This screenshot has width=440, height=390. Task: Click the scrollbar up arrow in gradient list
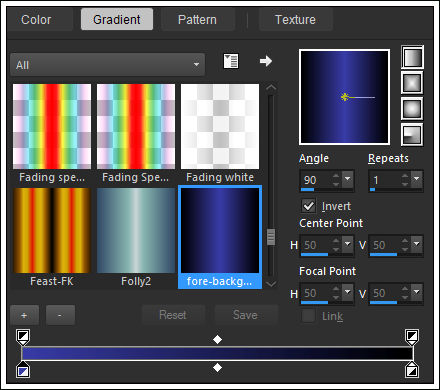click(271, 88)
